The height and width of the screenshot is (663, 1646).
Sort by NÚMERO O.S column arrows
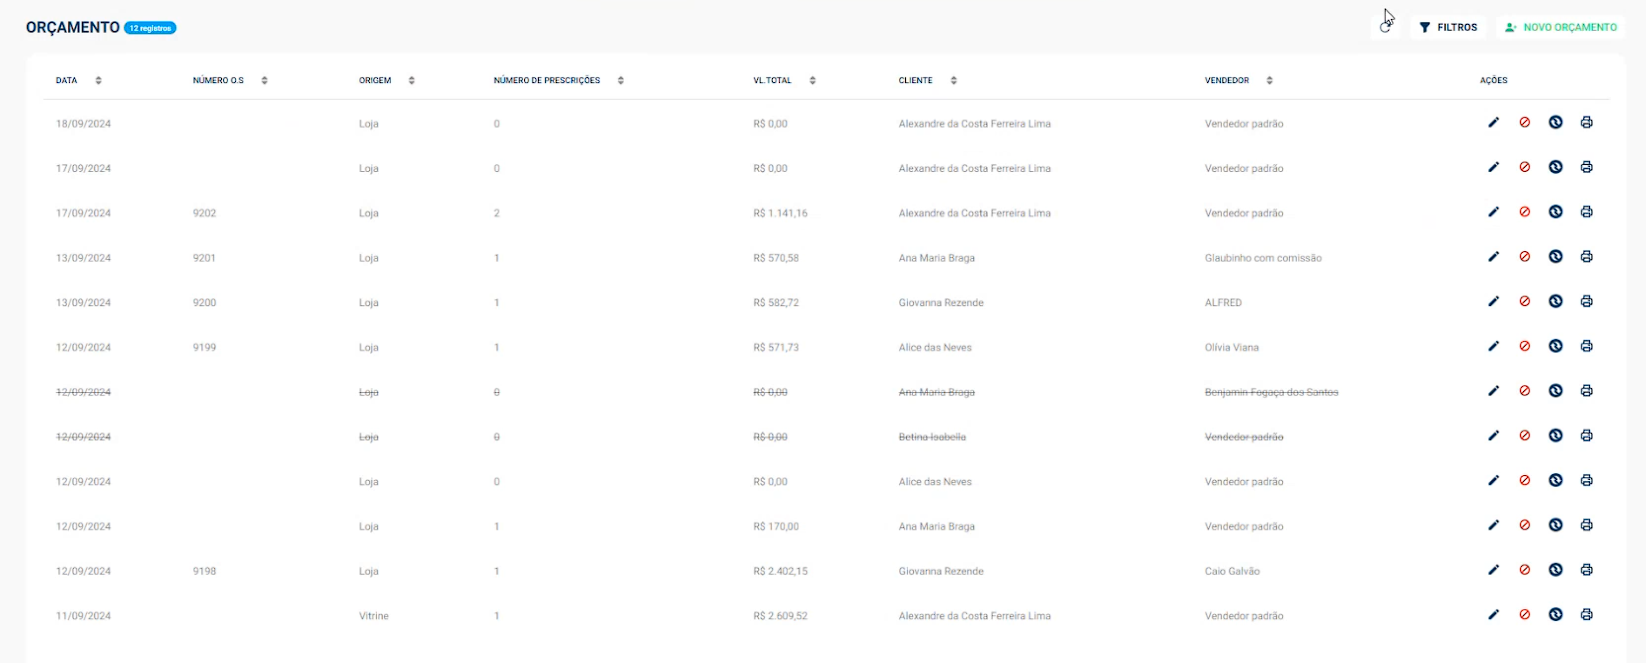(x=264, y=80)
